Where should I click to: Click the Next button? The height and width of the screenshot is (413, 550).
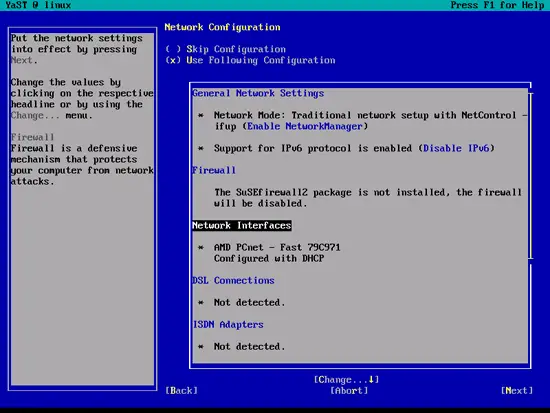click(x=517, y=391)
